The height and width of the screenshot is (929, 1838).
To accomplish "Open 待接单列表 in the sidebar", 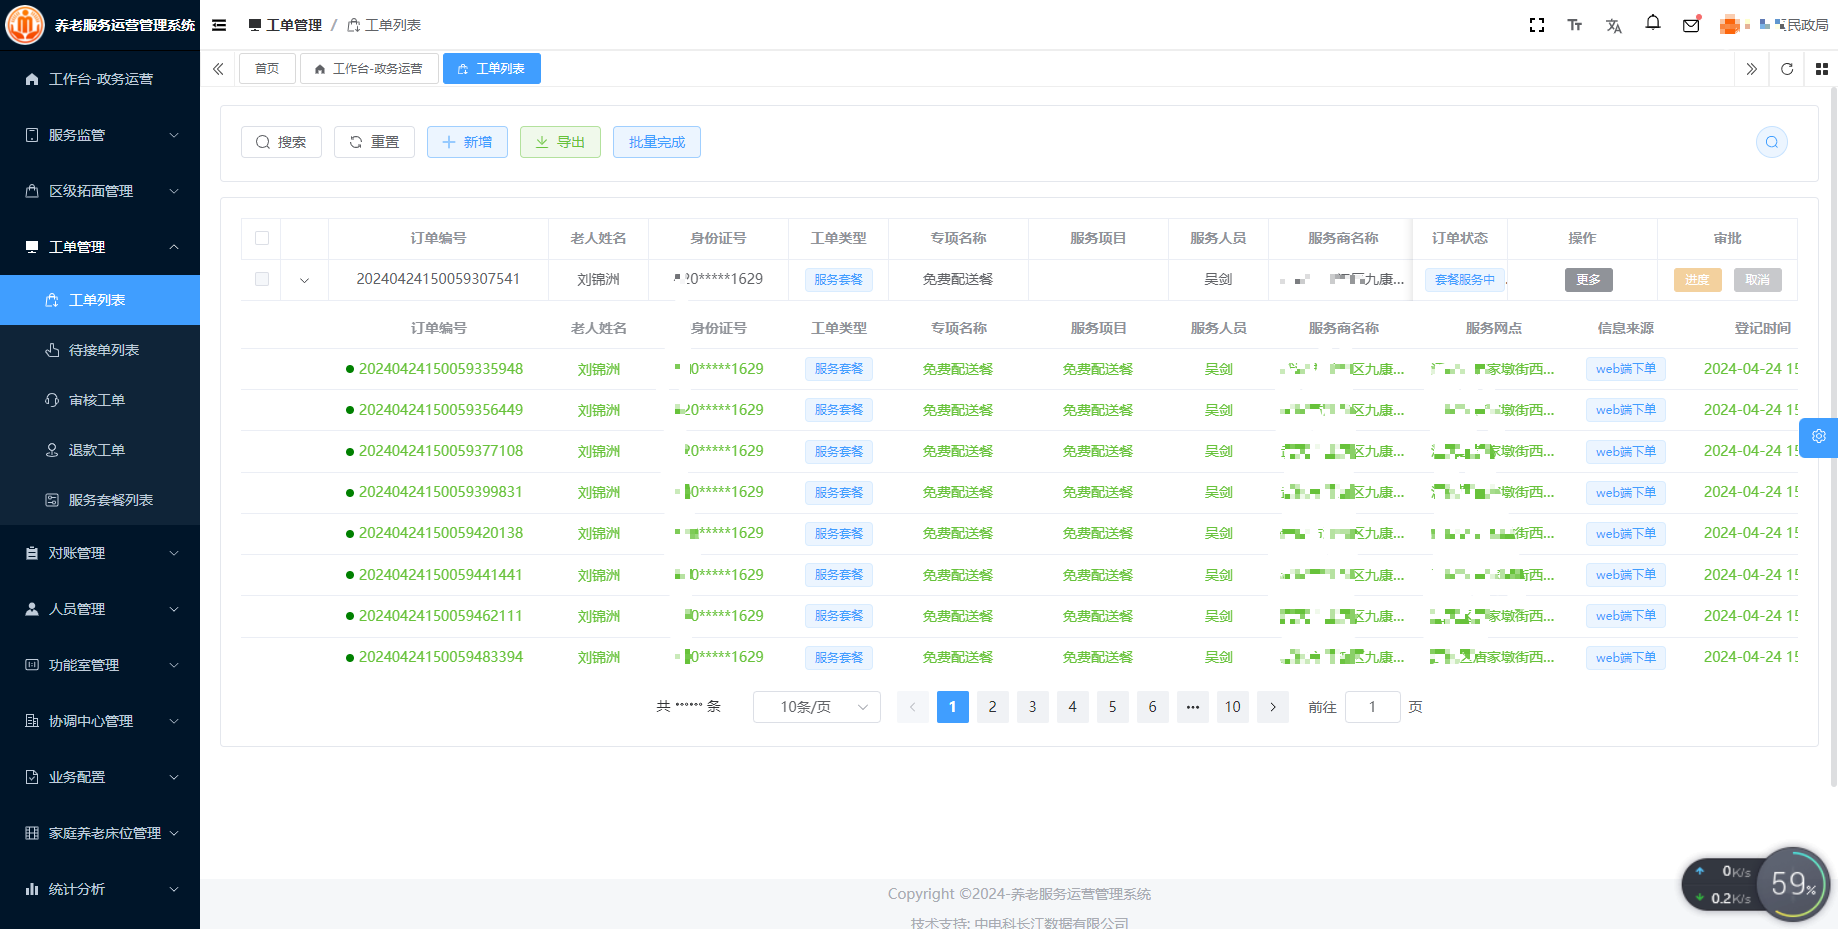I will coord(100,350).
